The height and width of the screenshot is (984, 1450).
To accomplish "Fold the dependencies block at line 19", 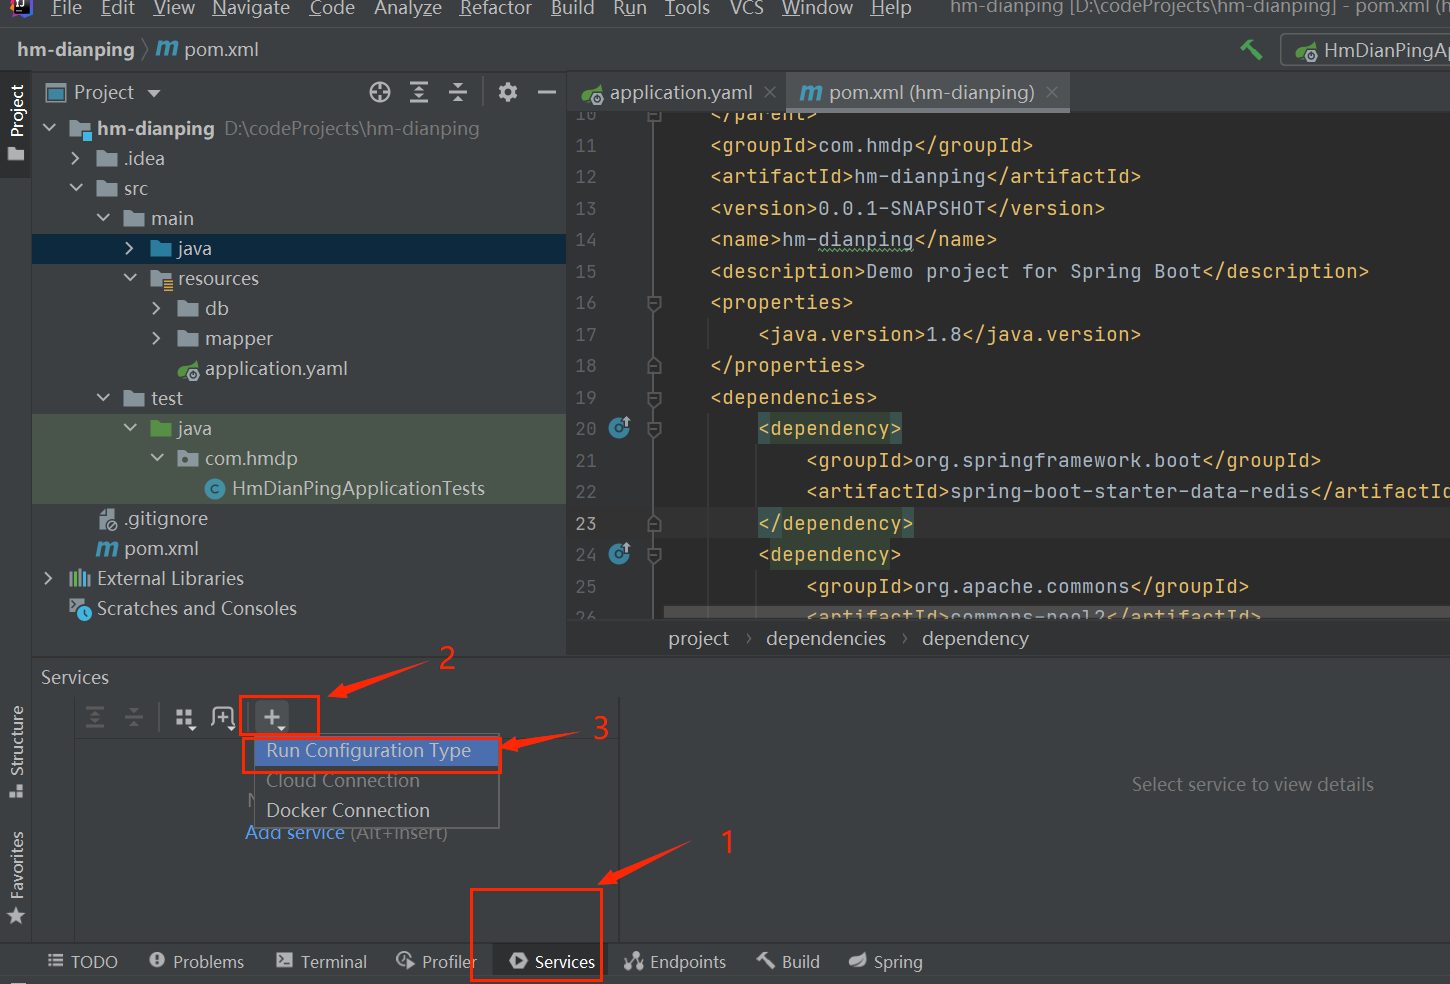I will (x=654, y=398).
